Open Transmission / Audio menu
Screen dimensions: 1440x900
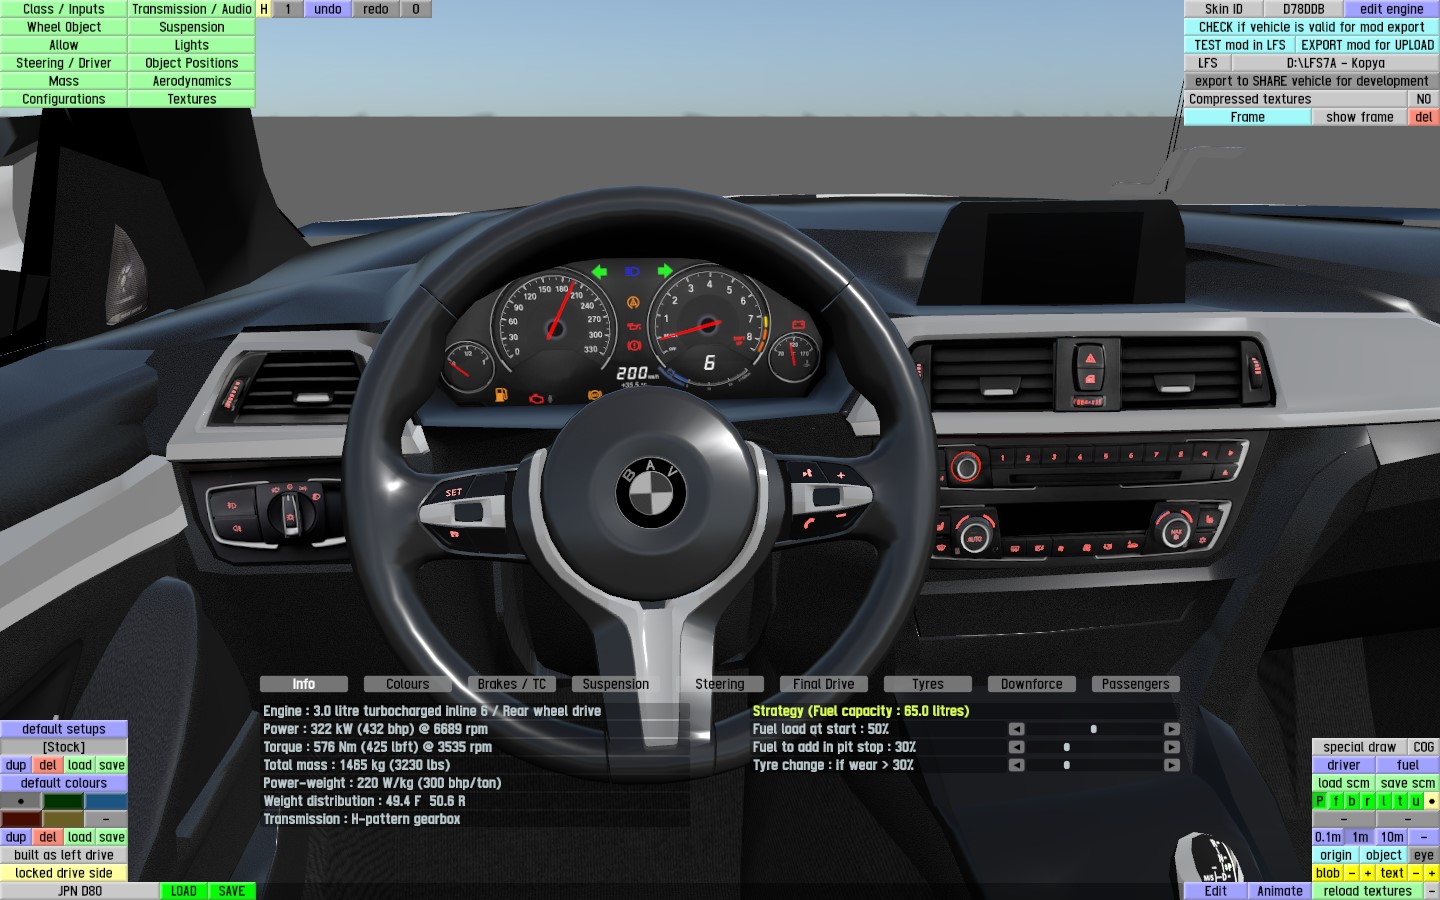click(192, 9)
